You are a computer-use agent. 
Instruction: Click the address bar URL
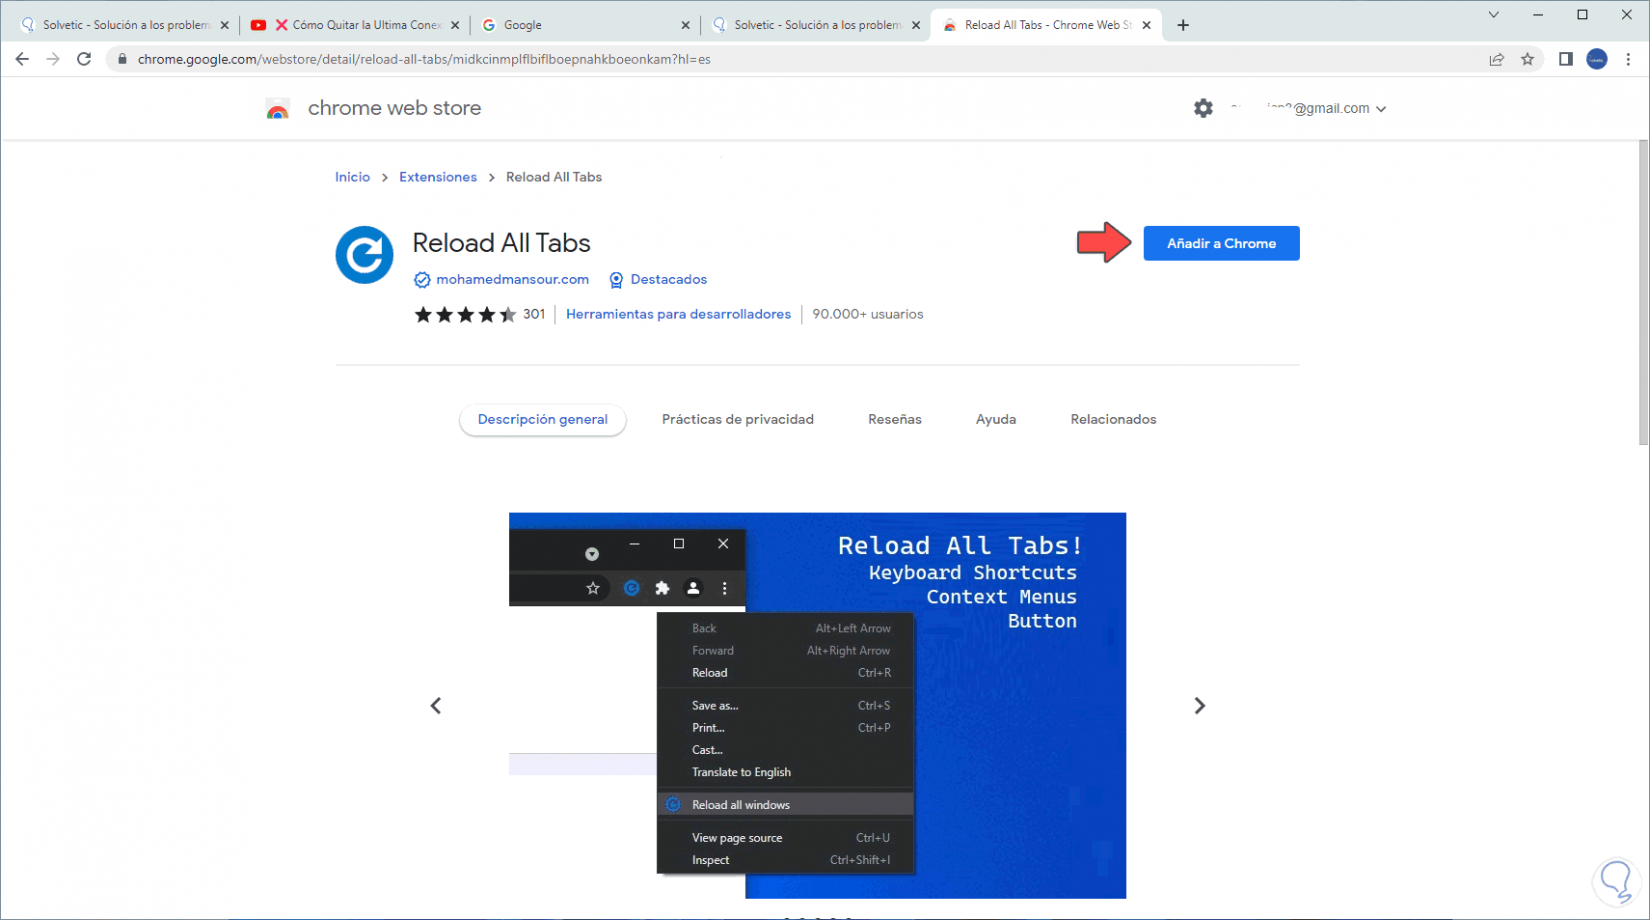click(x=424, y=59)
